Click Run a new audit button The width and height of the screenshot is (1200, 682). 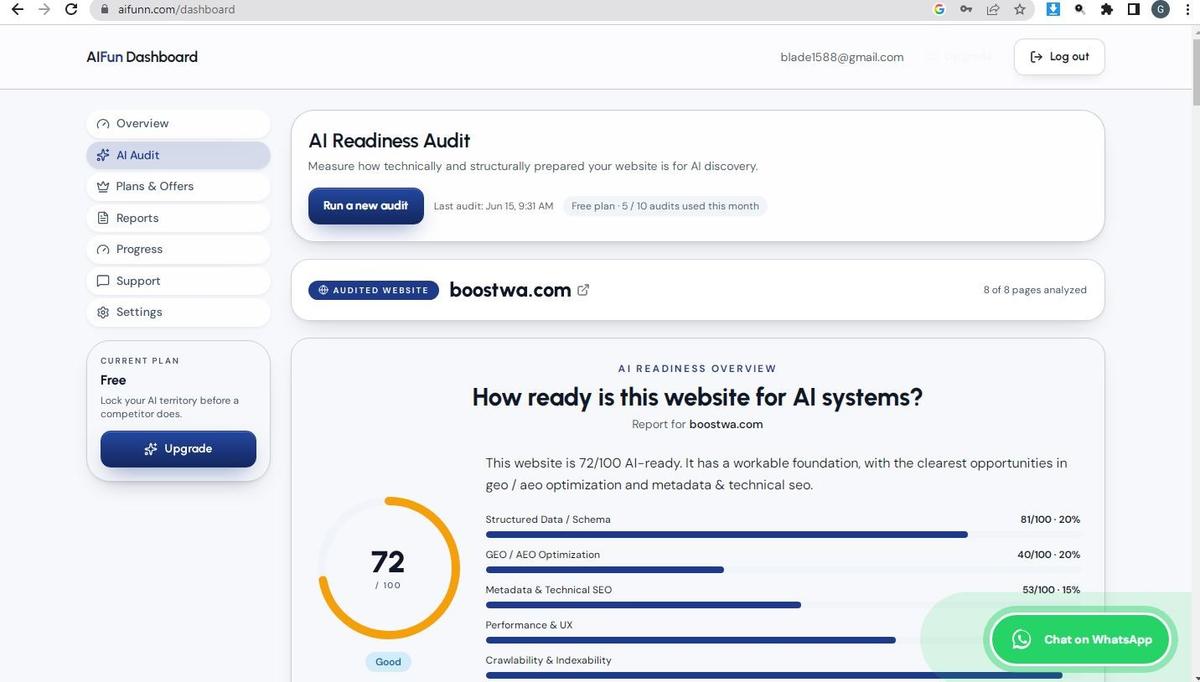366,206
